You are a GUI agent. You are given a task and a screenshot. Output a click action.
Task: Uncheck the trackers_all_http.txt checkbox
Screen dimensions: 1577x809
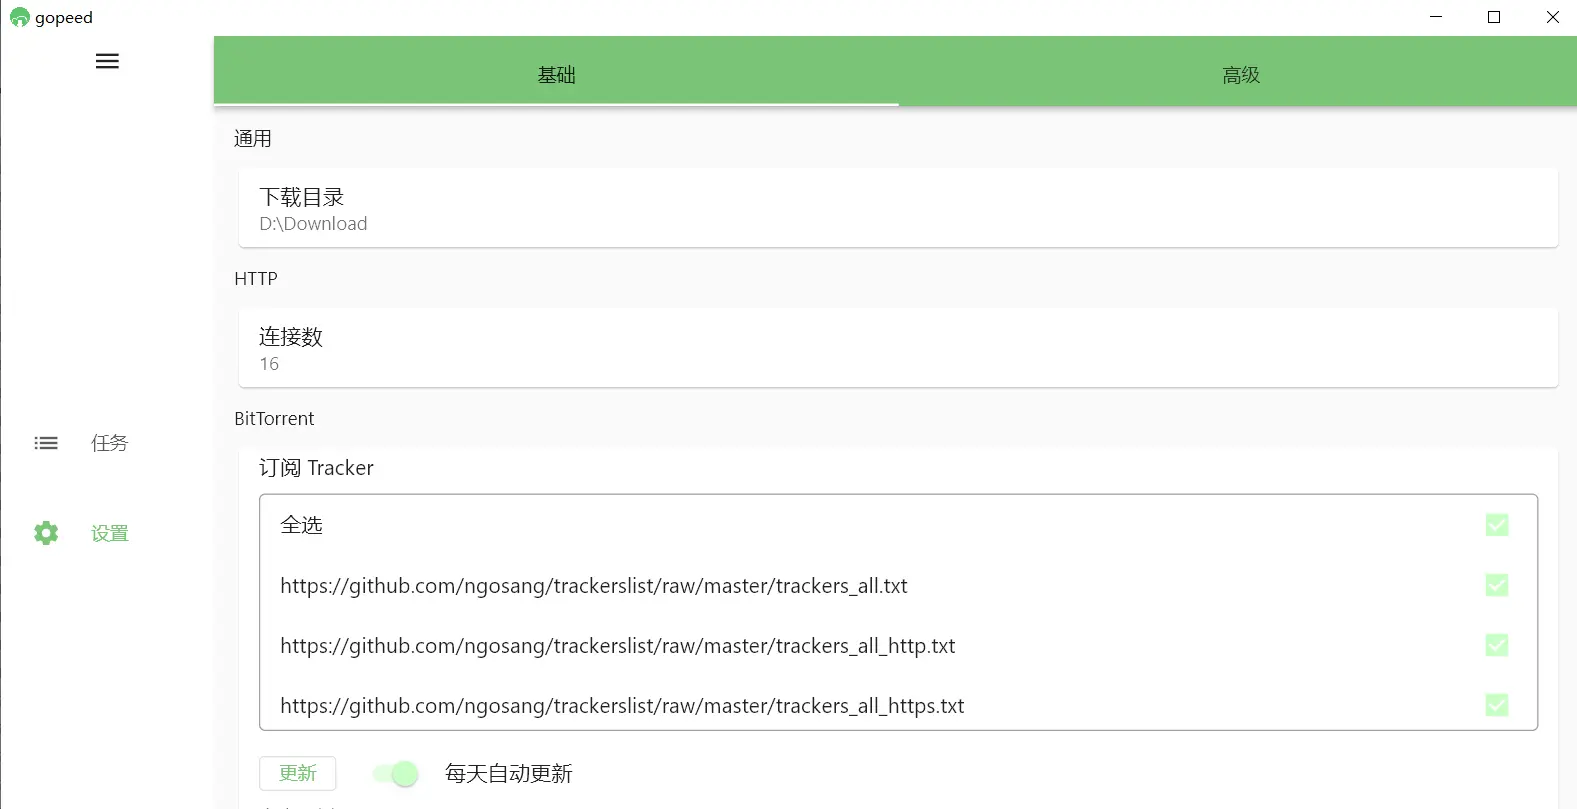pyautogui.click(x=1497, y=645)
